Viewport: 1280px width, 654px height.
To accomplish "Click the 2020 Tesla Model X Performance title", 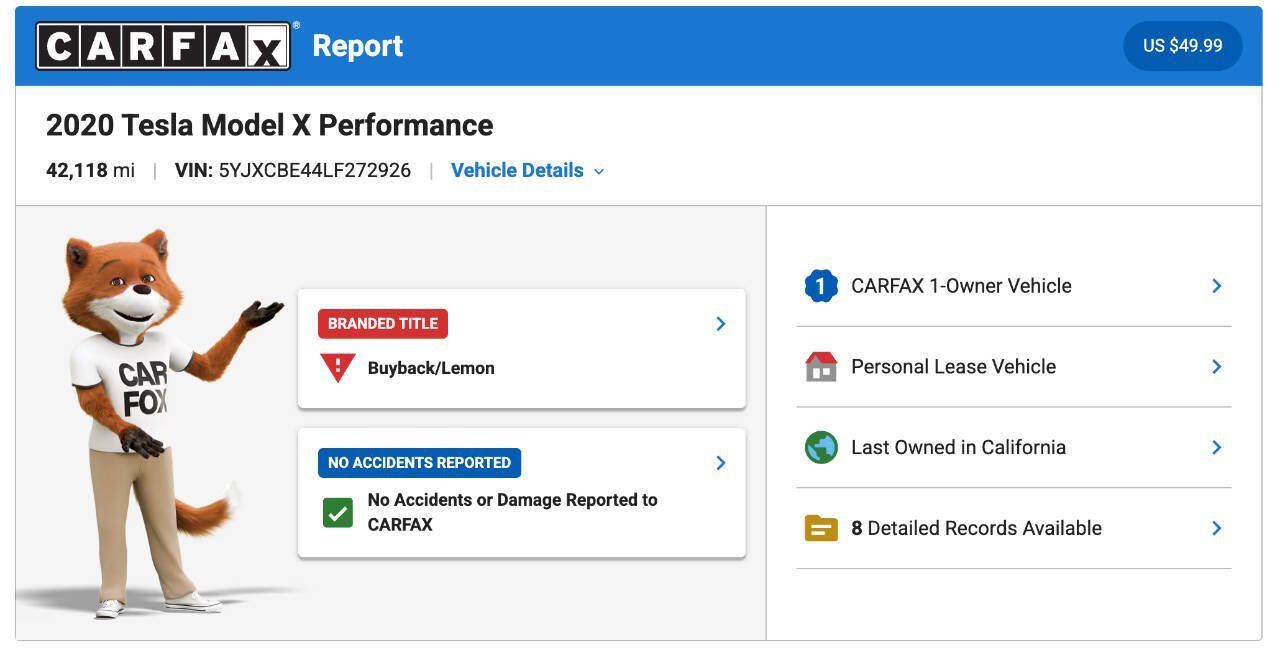I will [x=270, y=125].
